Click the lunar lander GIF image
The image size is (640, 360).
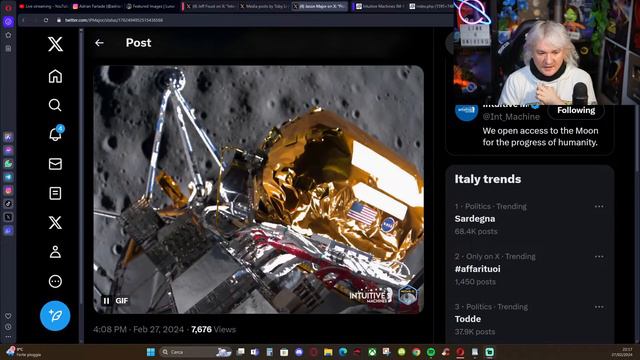(x=258, y=189)
